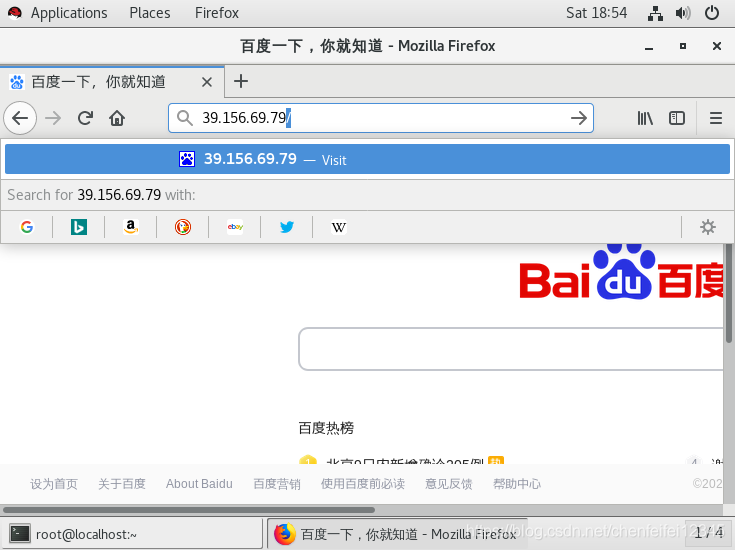
Task: Open the Firefox application menu
Action: (217, 13)
